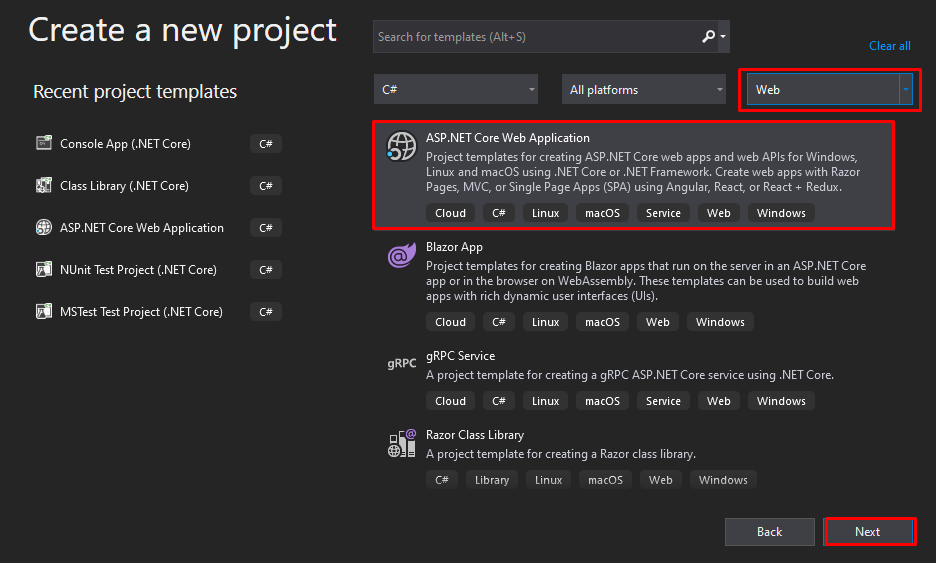
Task: Click the Cloud tag under gRPC Service
Action: tap(450, 401)
